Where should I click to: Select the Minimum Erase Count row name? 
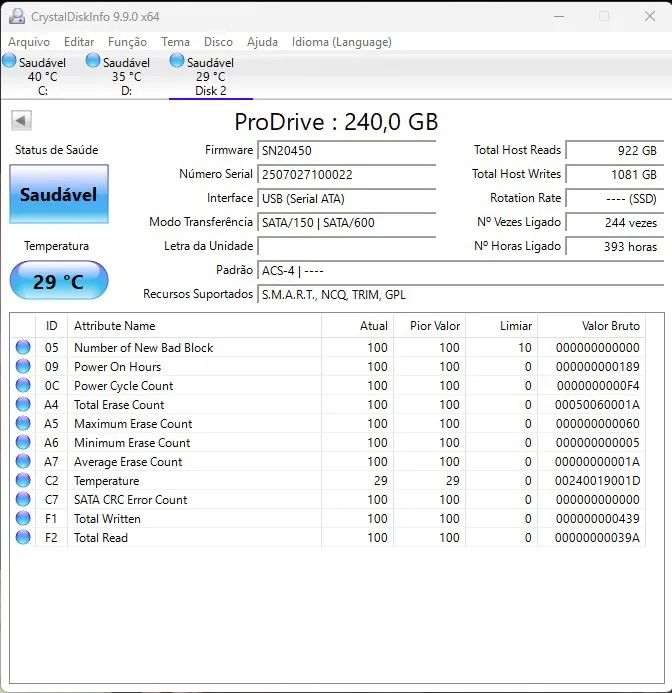(132, 442)
